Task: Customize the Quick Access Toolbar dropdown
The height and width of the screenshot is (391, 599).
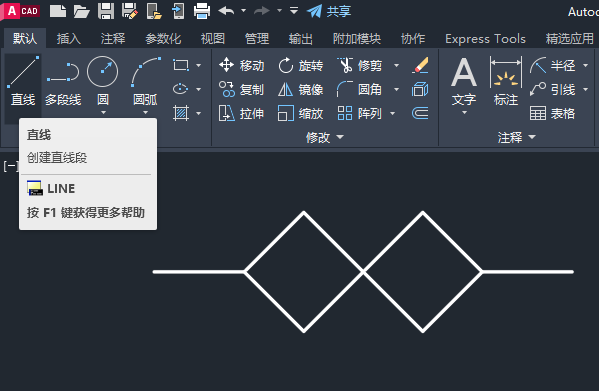Action: [x=293, y=10]
